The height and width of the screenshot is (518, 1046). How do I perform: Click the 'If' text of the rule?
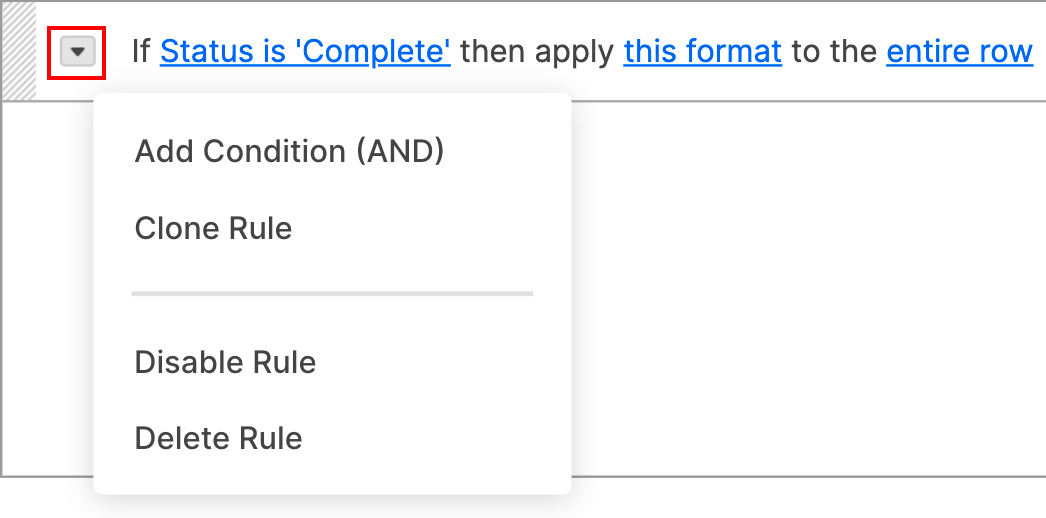point(140,51)
